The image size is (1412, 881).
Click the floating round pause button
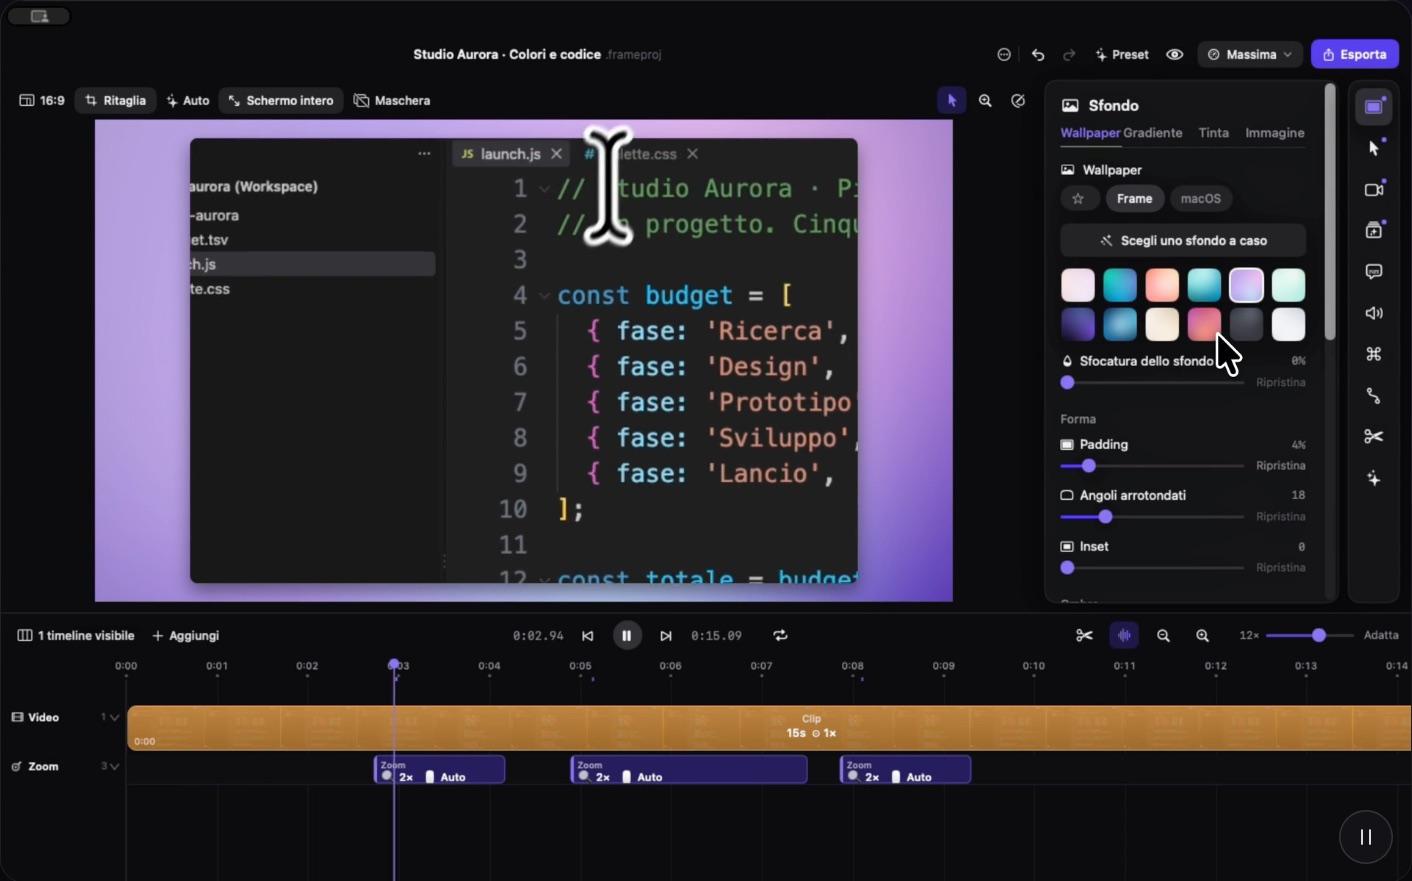click(1366, 837)
